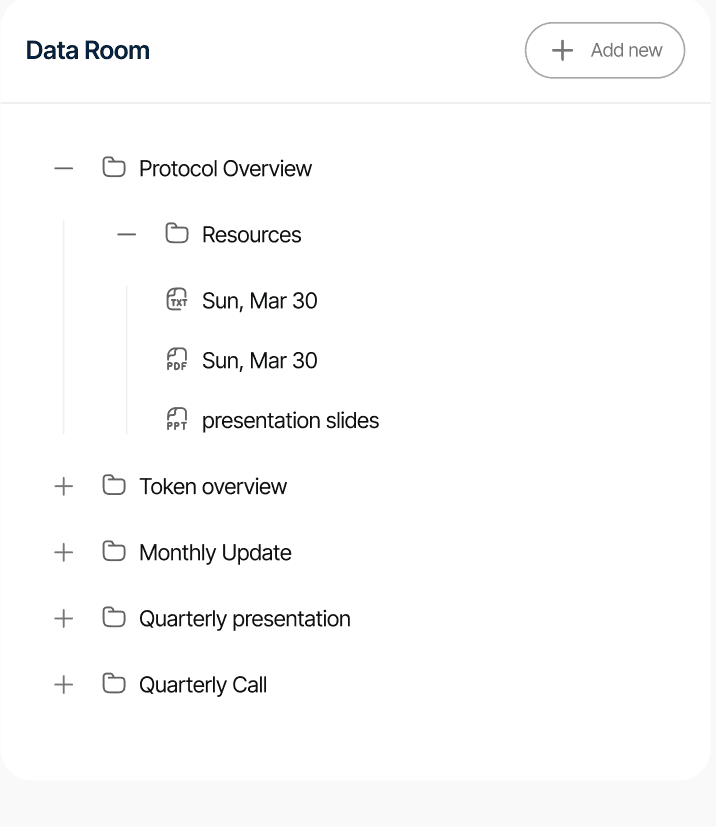Click the Monthly Update folder icon

114,552
